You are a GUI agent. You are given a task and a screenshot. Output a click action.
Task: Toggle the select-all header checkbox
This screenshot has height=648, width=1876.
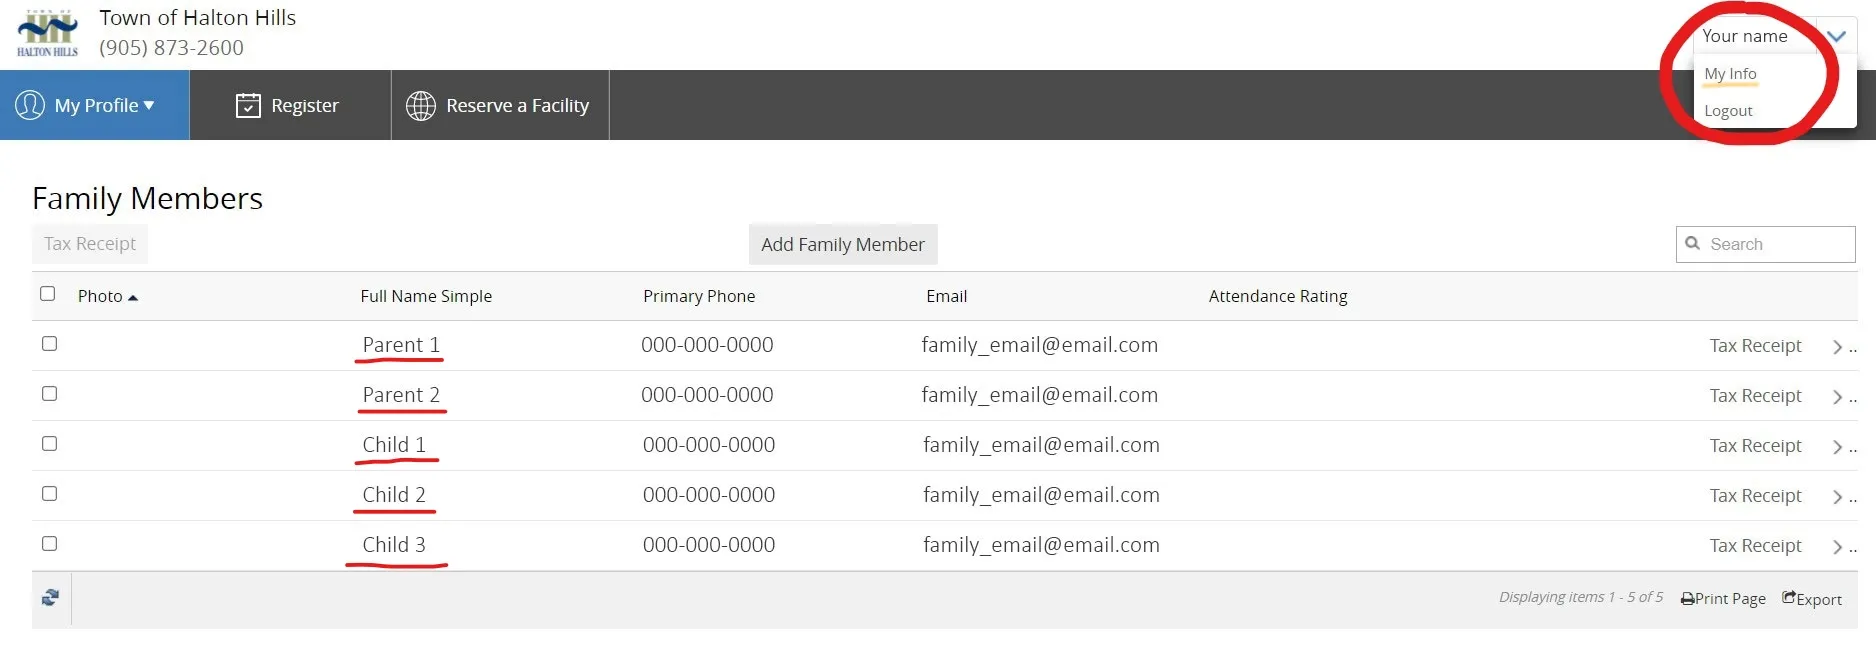(x=47, y=293)
